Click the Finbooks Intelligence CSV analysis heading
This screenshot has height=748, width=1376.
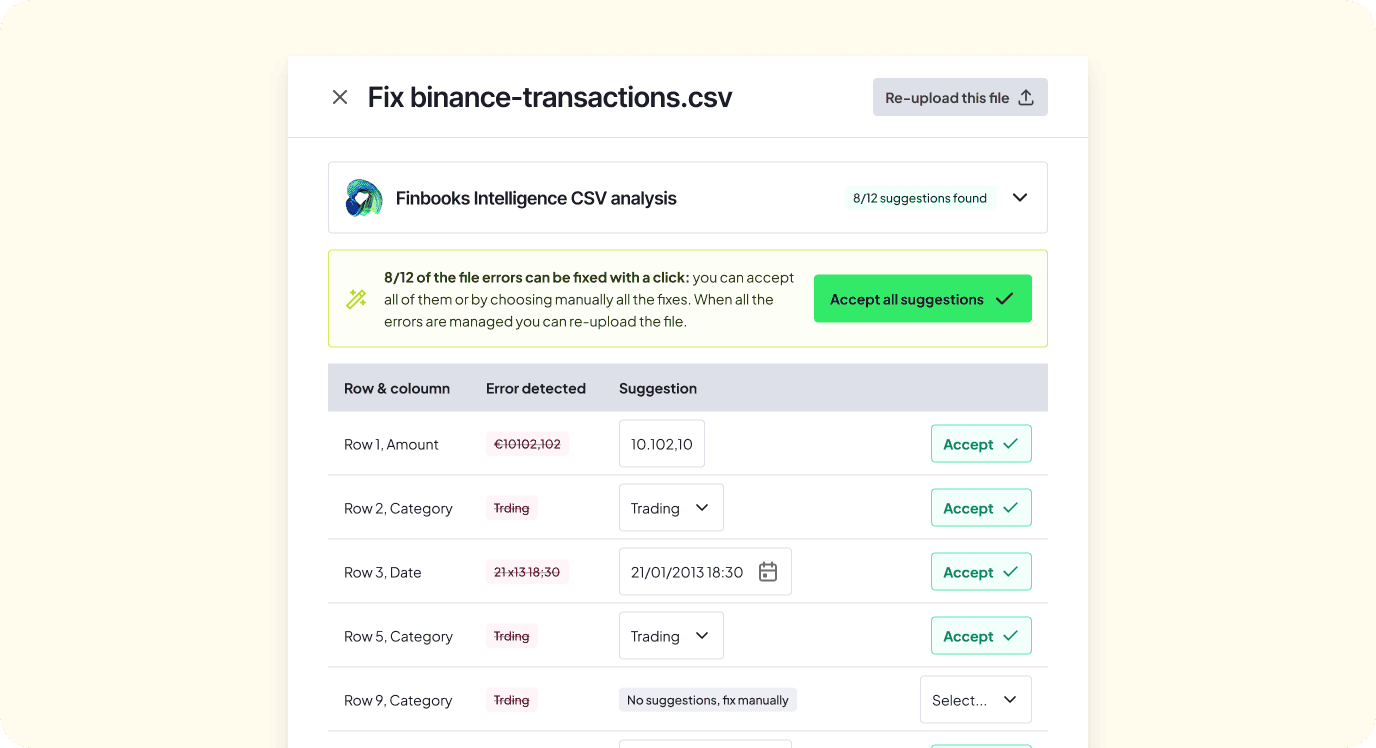pyautogui.click(x=536, y=198)
